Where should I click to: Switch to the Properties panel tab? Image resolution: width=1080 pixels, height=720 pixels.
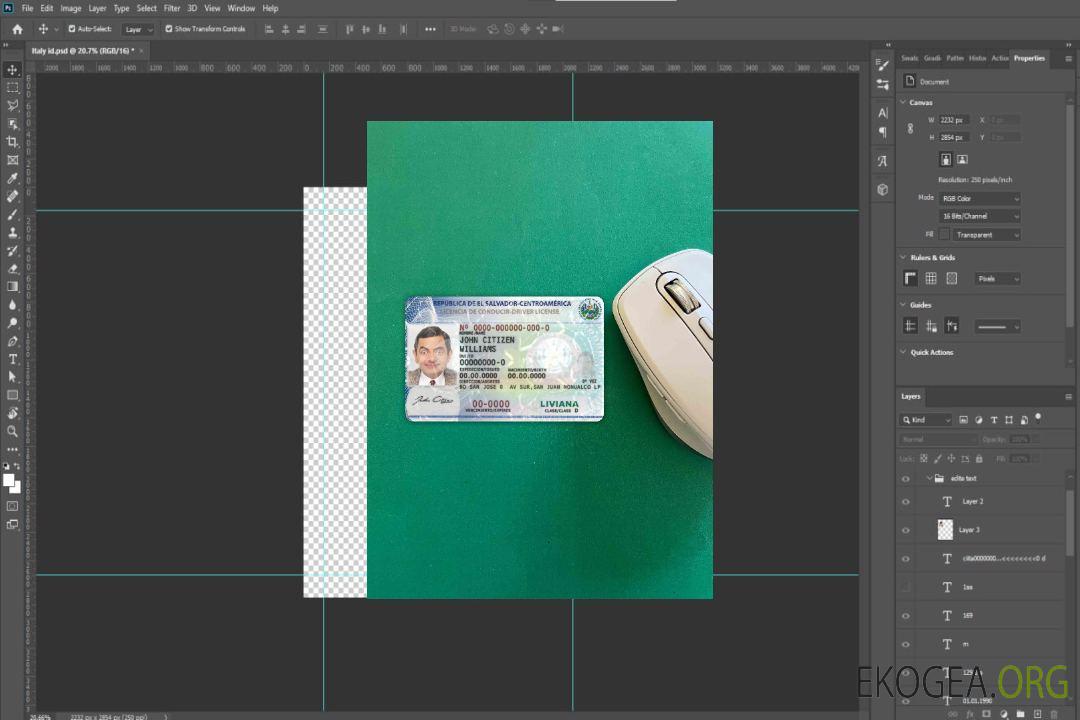(1028, 58)
